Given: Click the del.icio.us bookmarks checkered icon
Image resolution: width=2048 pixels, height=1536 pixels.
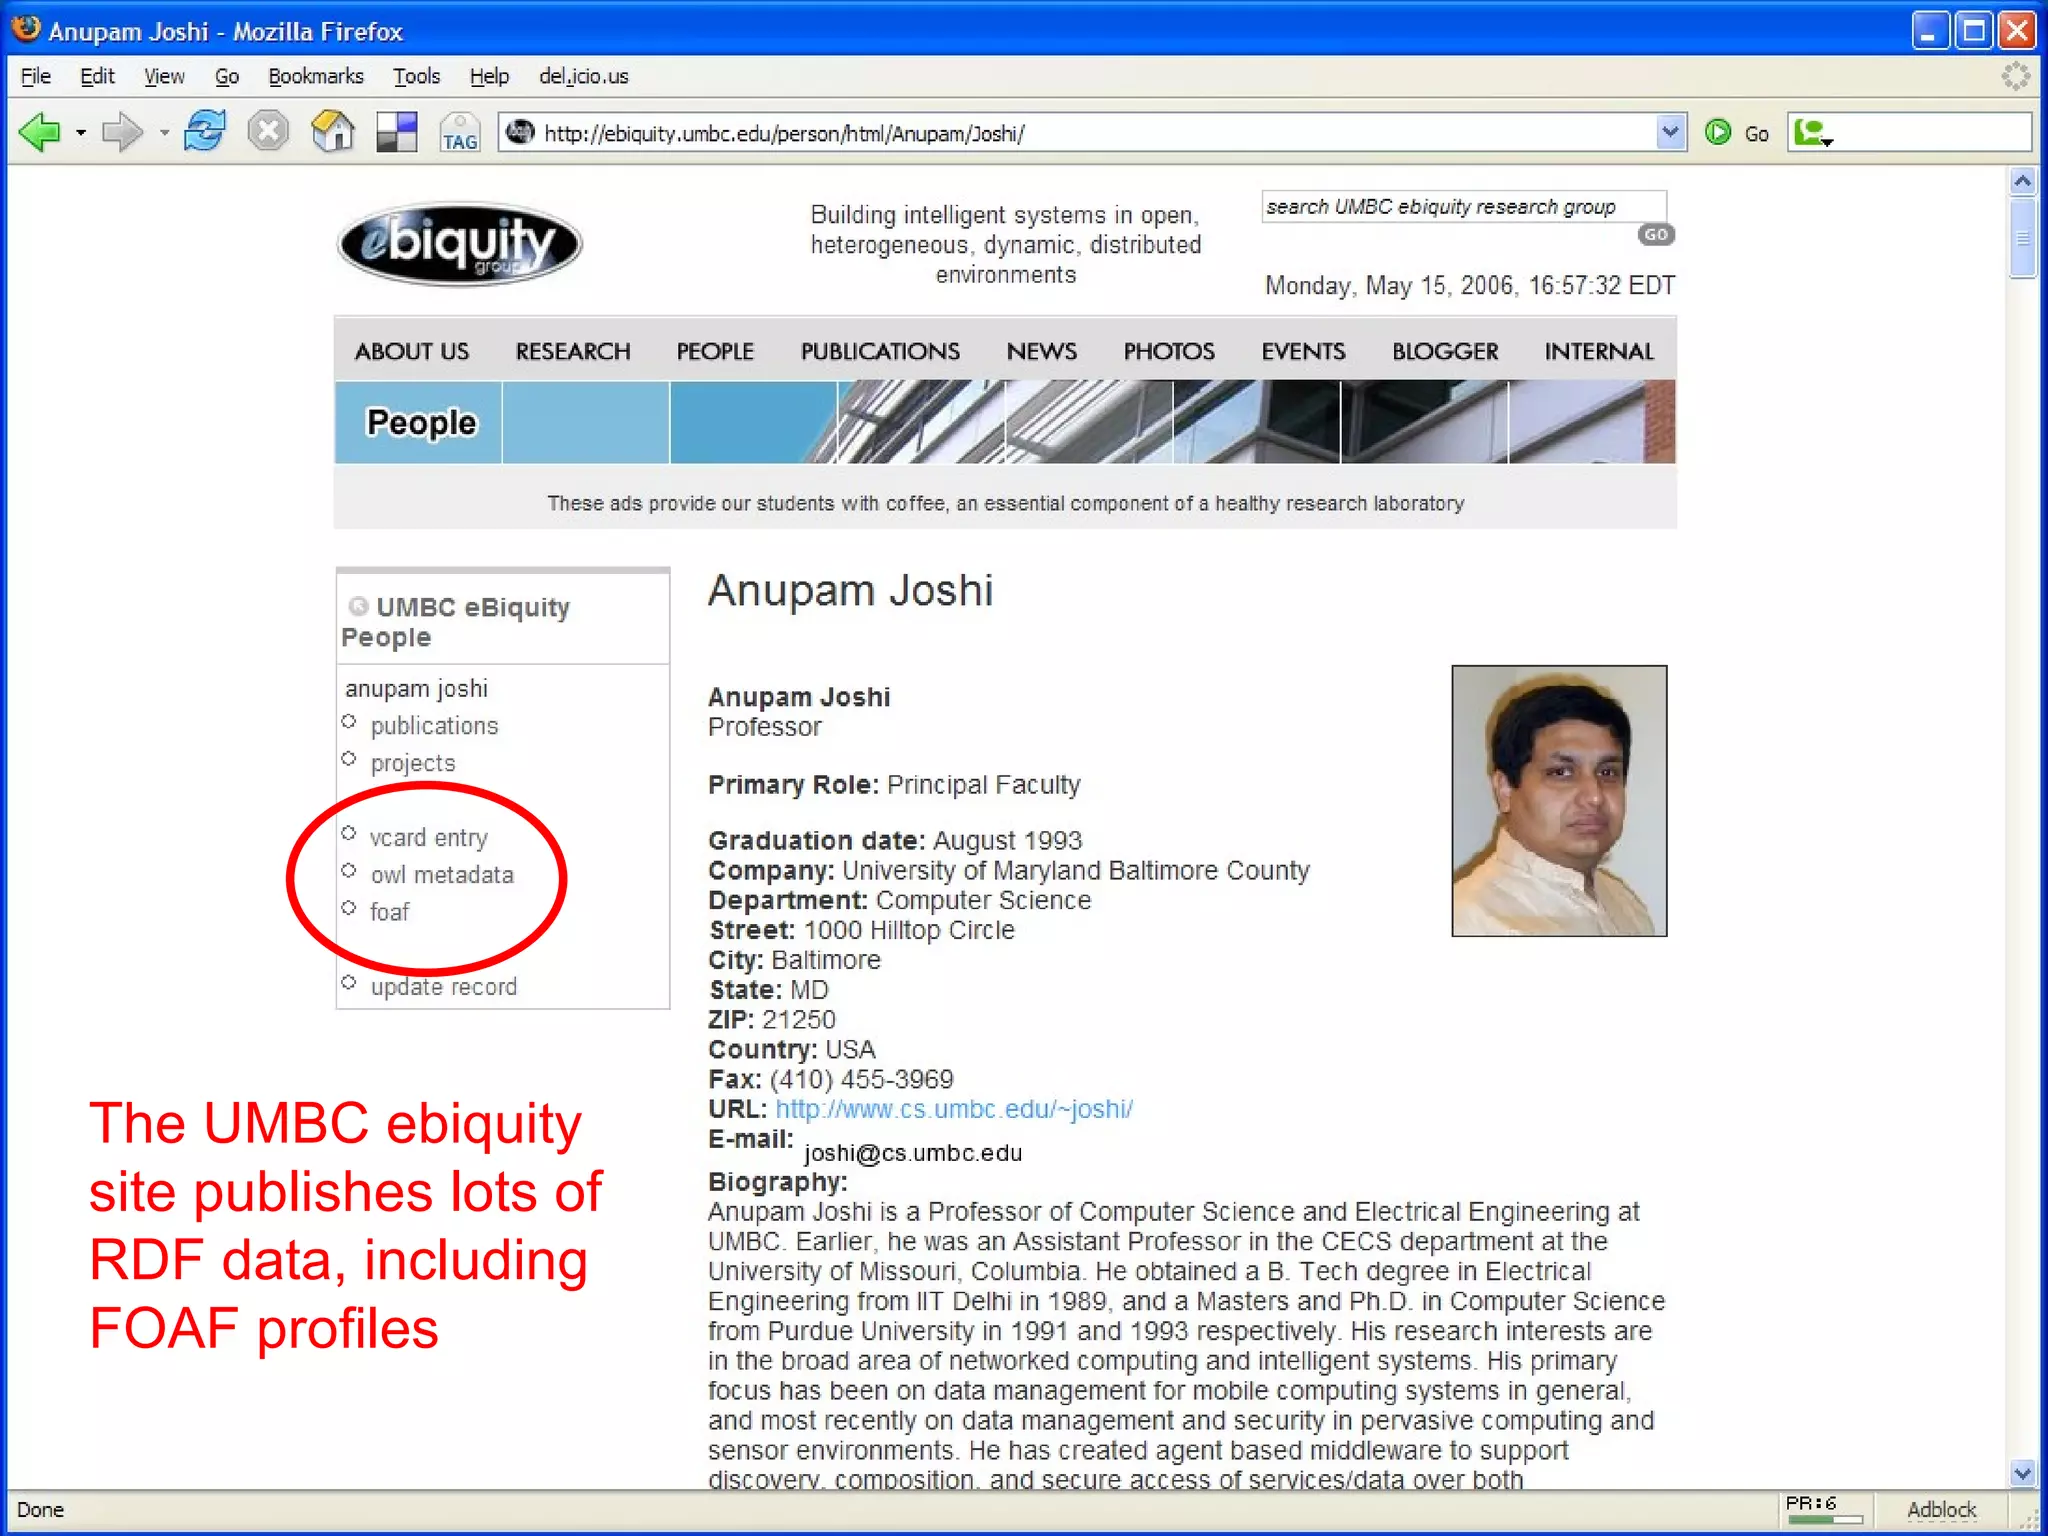Looking at the screenshot, I should click(x=396, y=132).
